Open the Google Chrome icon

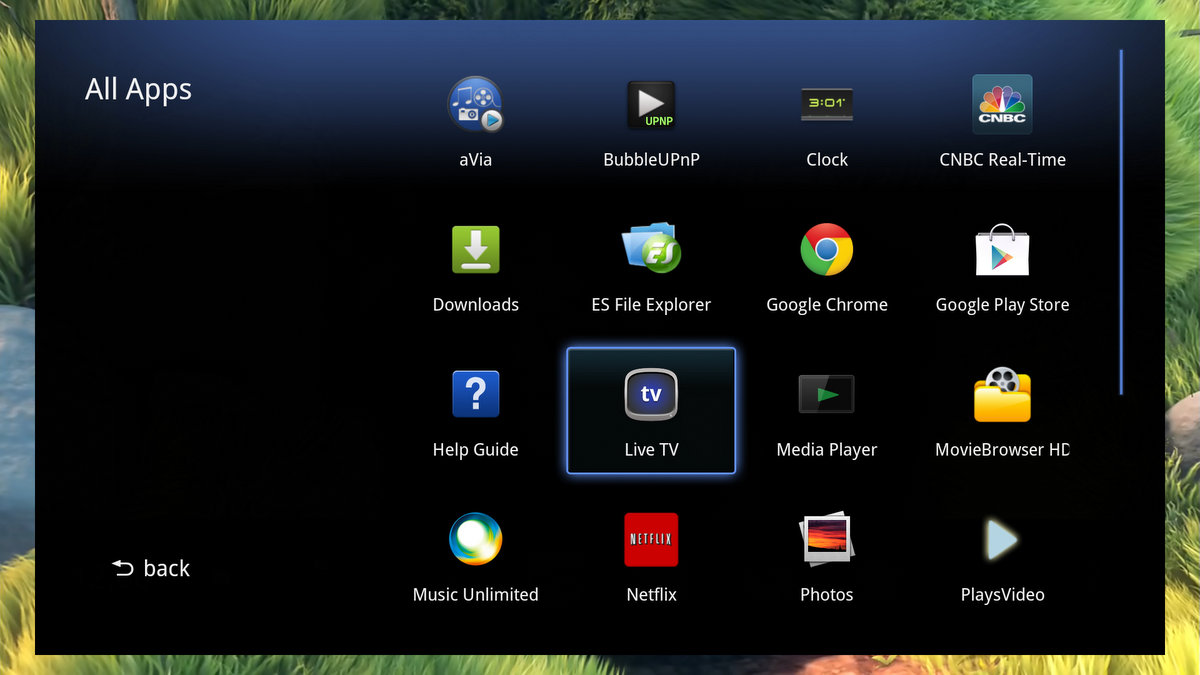click(x=827, y=250)
